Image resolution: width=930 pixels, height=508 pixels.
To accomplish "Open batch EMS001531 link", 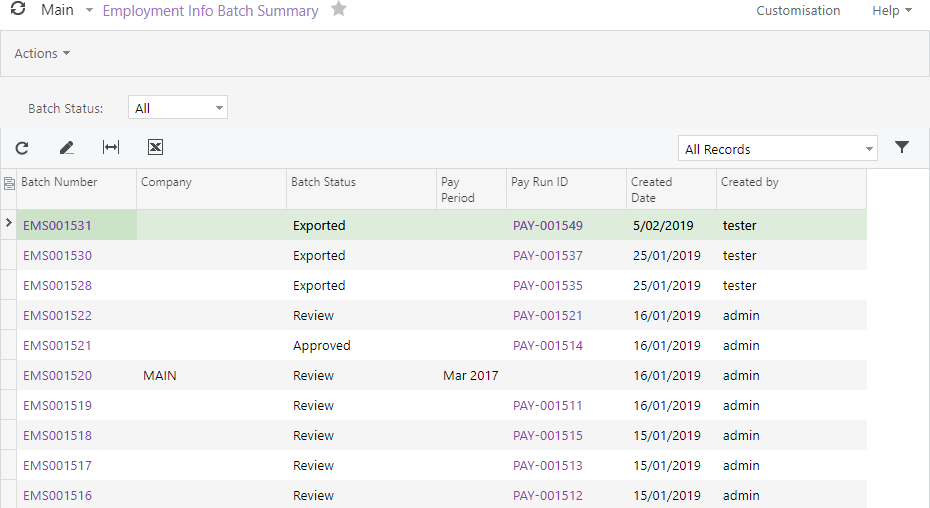I will point(57,226).
